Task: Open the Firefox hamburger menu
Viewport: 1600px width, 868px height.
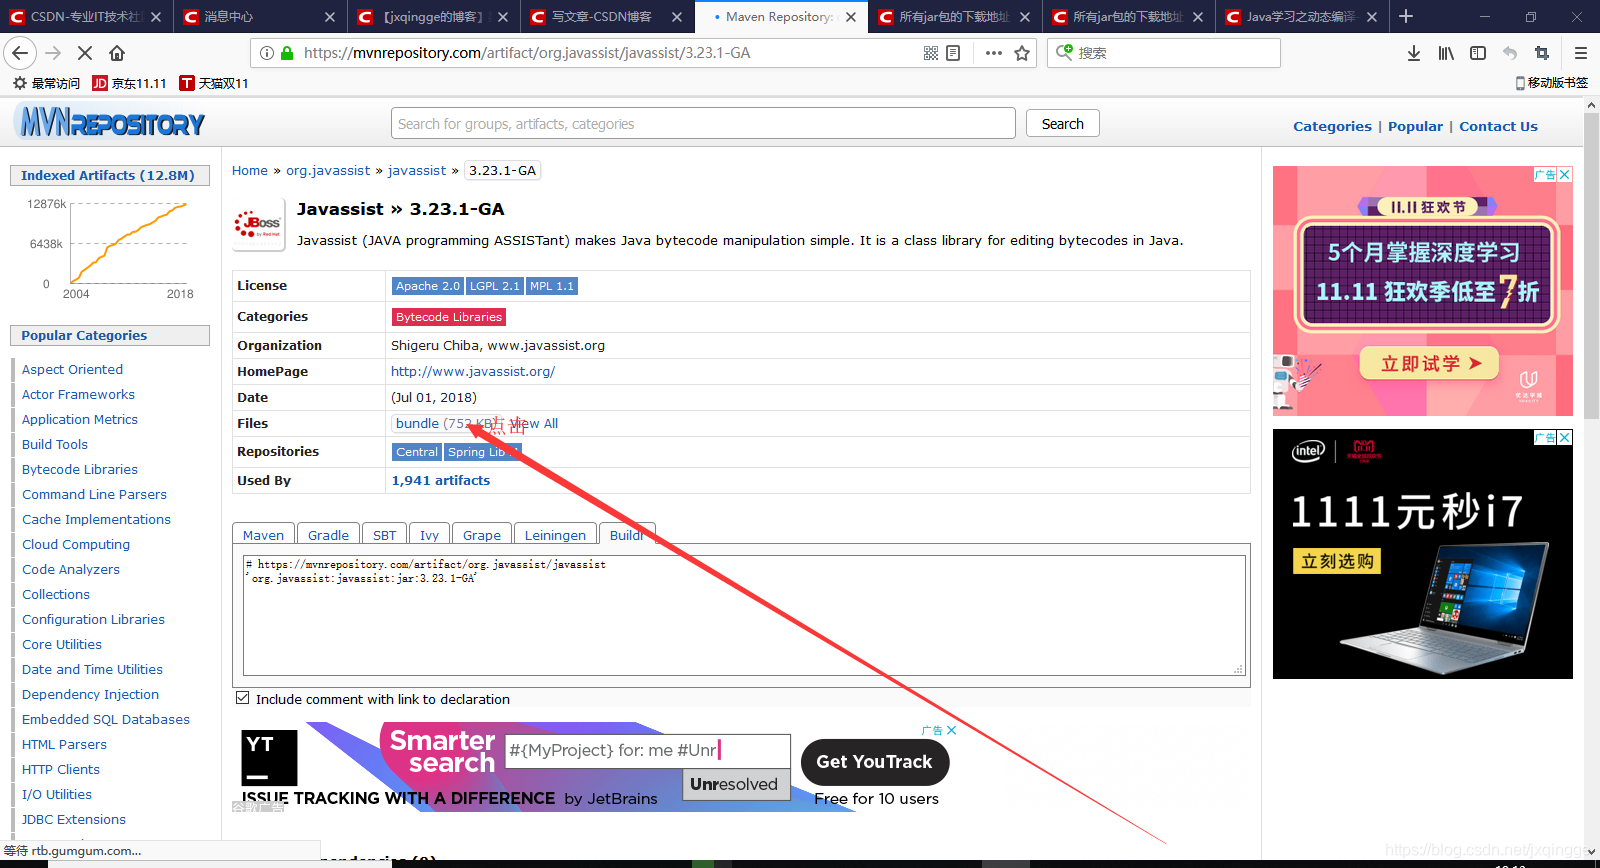Action: pos(1580,53)
